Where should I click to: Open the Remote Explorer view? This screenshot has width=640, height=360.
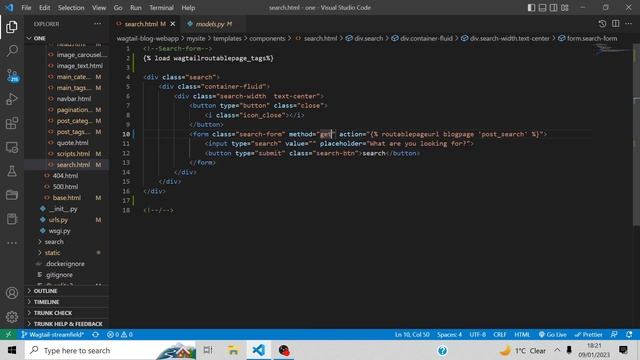[x=12, y=147]
